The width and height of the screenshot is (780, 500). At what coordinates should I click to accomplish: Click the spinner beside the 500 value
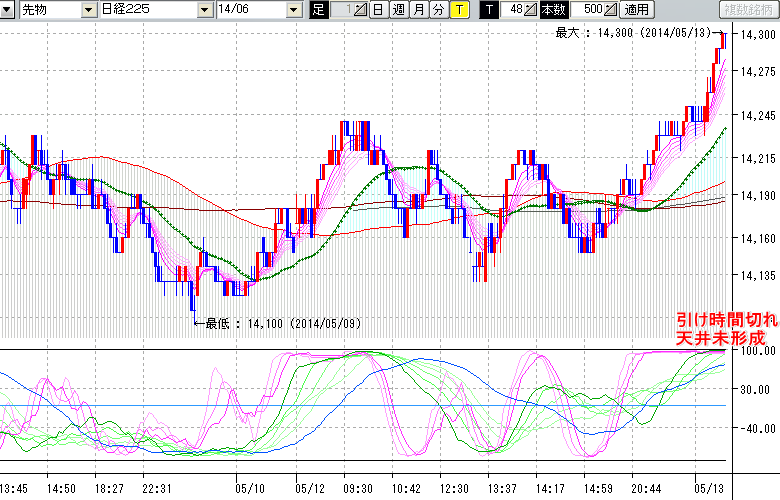click(612, 10)
